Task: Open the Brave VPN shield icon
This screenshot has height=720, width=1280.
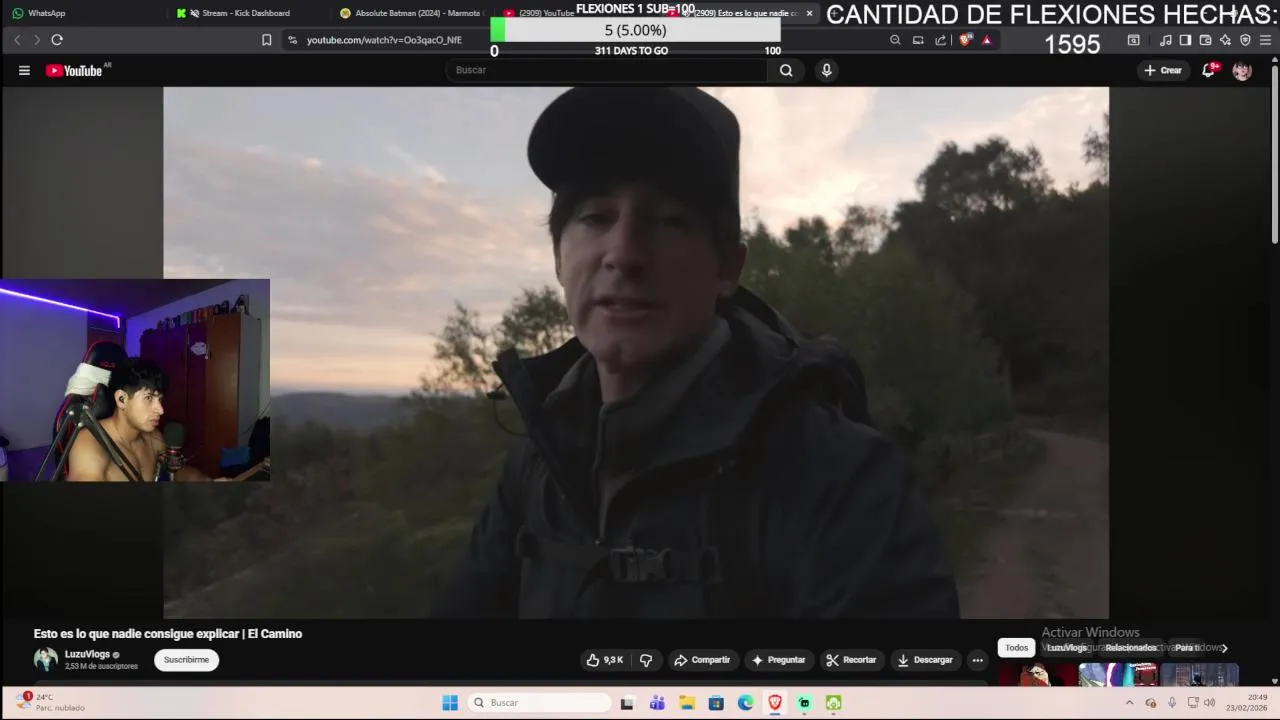Action: [x=1245, y=40]
